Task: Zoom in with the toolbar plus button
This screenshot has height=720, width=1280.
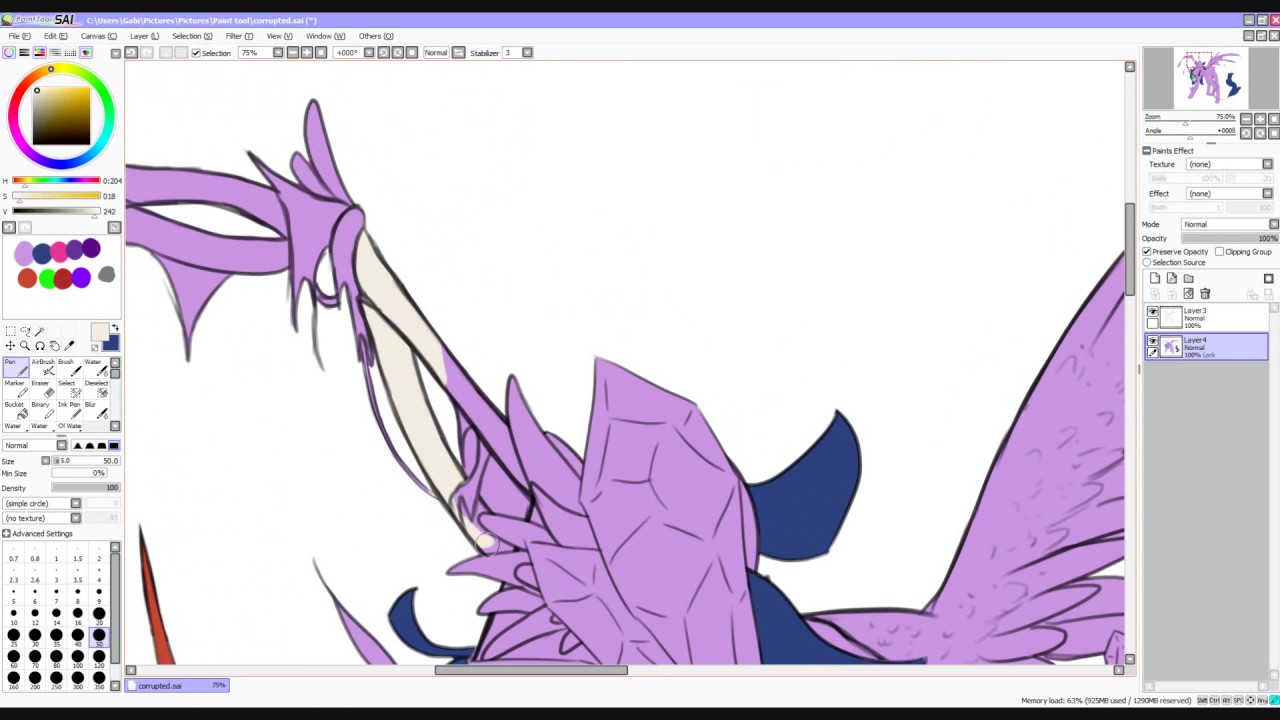Action: pyautogui.click(x=307, y=53)
